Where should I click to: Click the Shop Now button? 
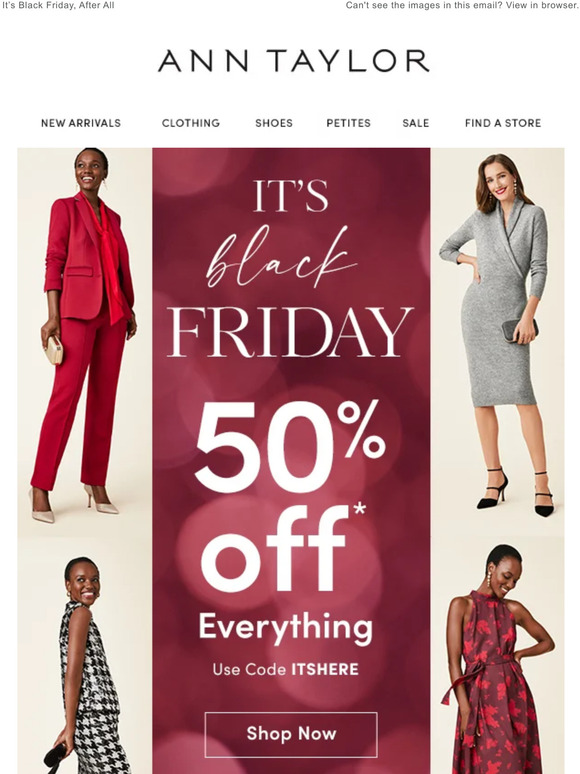291,735
